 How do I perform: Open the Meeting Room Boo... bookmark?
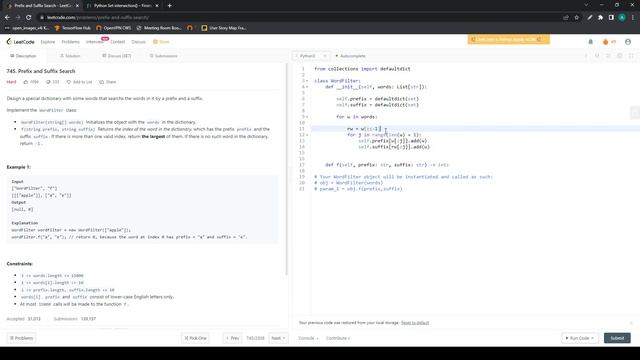pyautogui.click(x=159, y=28)
